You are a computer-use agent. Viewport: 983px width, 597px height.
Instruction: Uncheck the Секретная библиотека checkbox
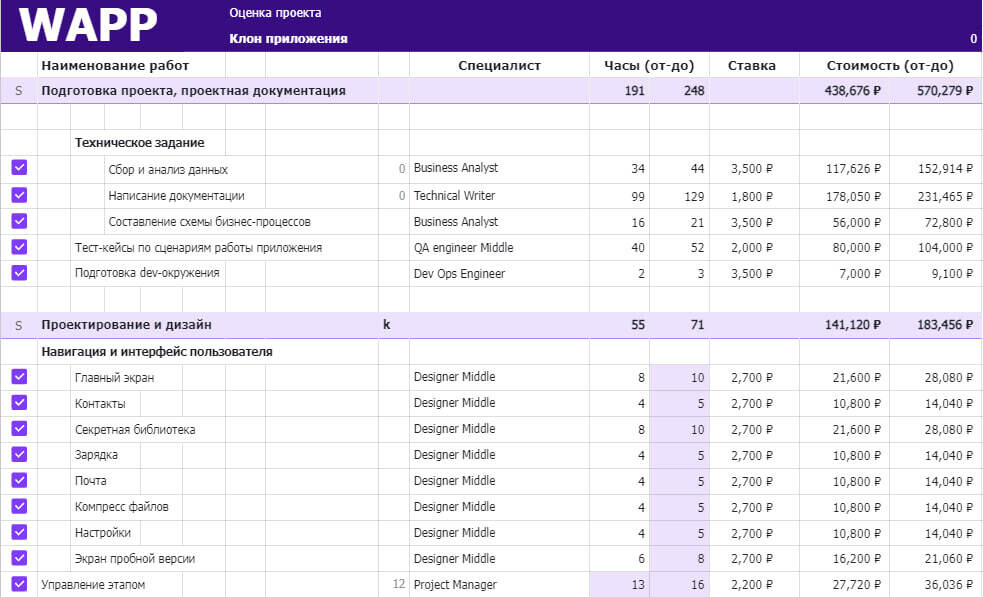tap(19, 428)
